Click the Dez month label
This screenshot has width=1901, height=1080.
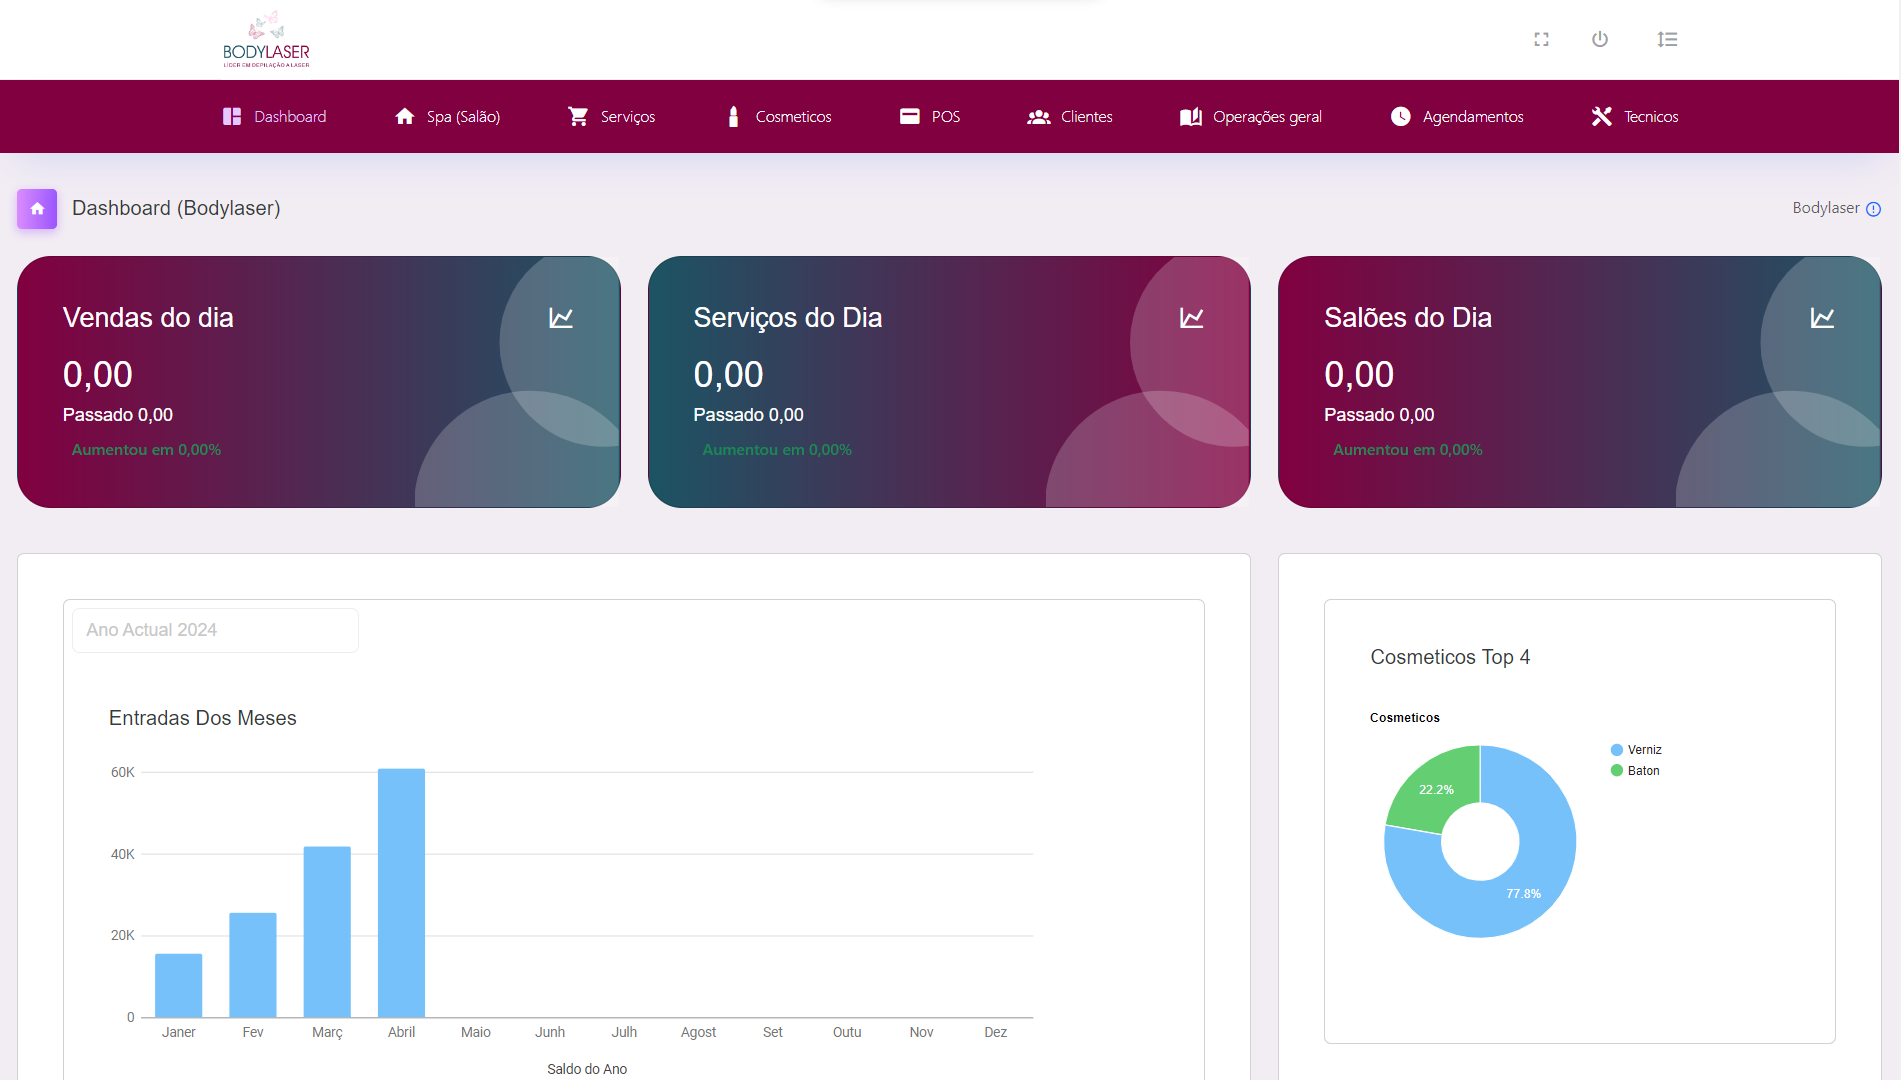coord(996,1032)
